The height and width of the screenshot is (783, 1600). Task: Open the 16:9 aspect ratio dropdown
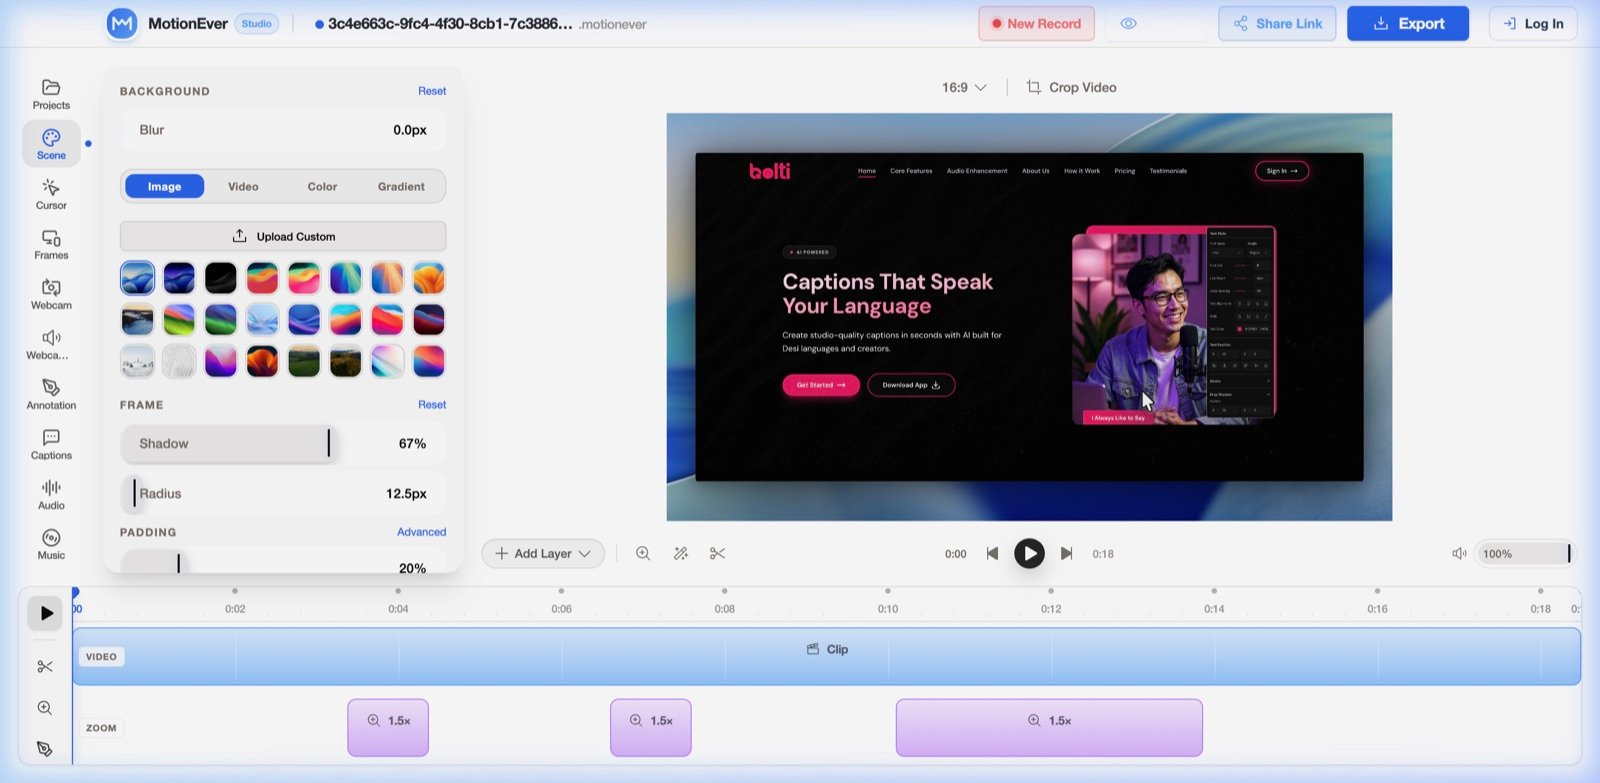point(964,87)
